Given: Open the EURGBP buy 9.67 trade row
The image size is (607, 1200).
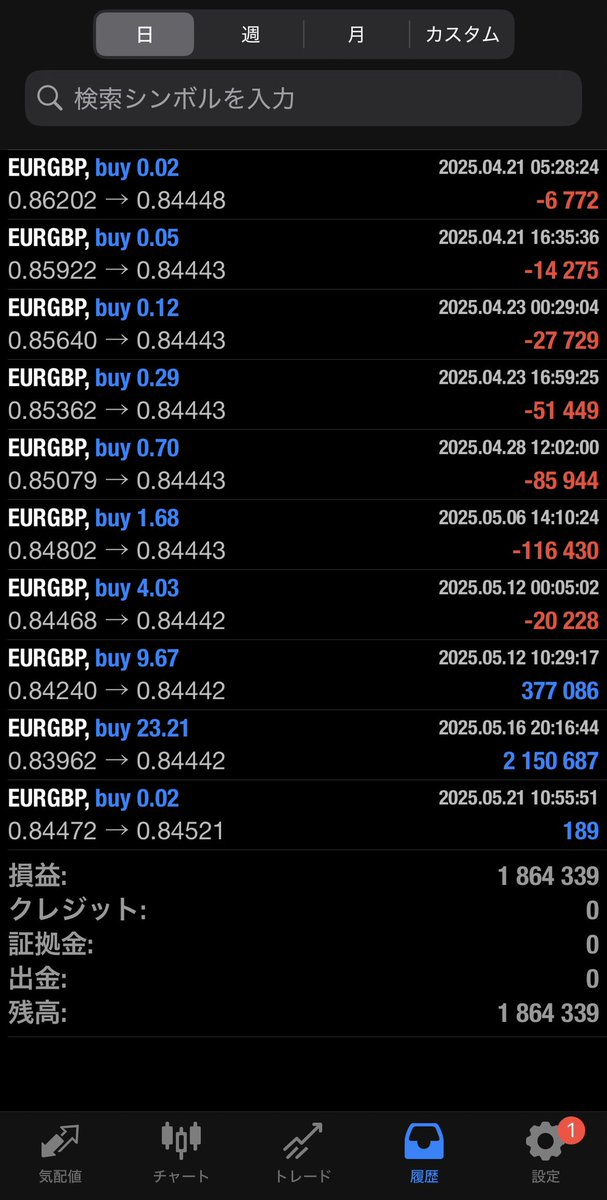Looking at the screenshot, I should [303, 675].
